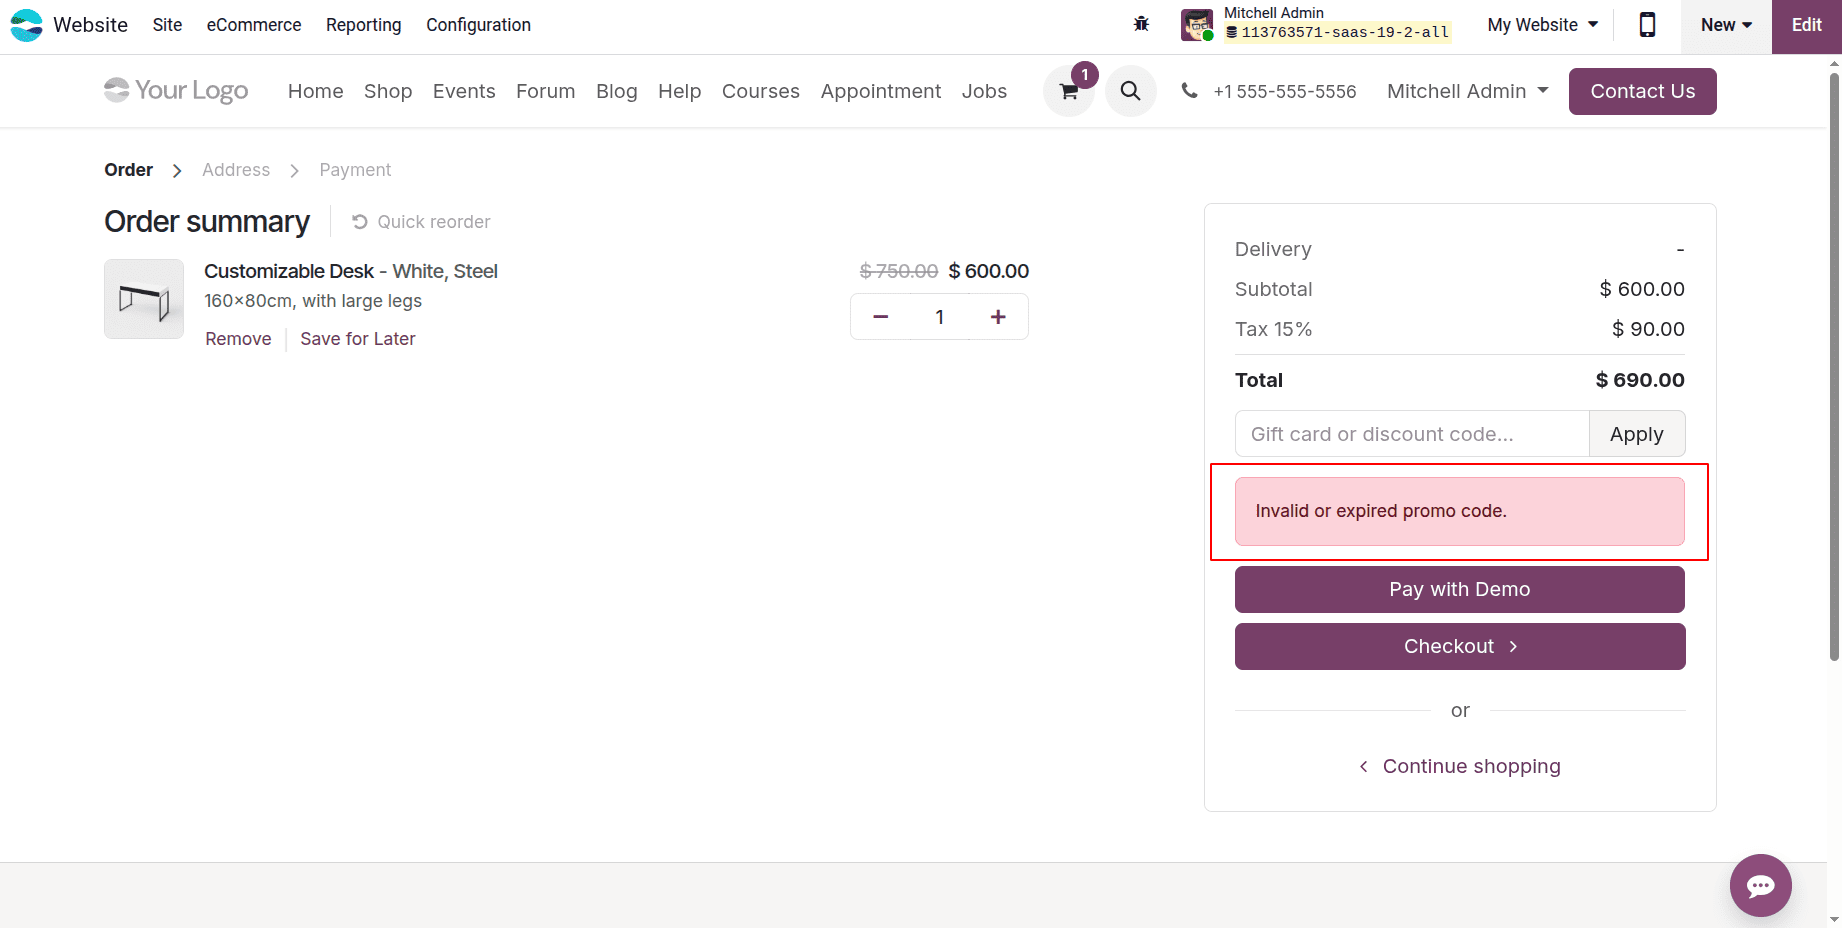Screen dimensions: 1842x928
Task: Click Pay with Demo button
Action: pos(1459,589)
